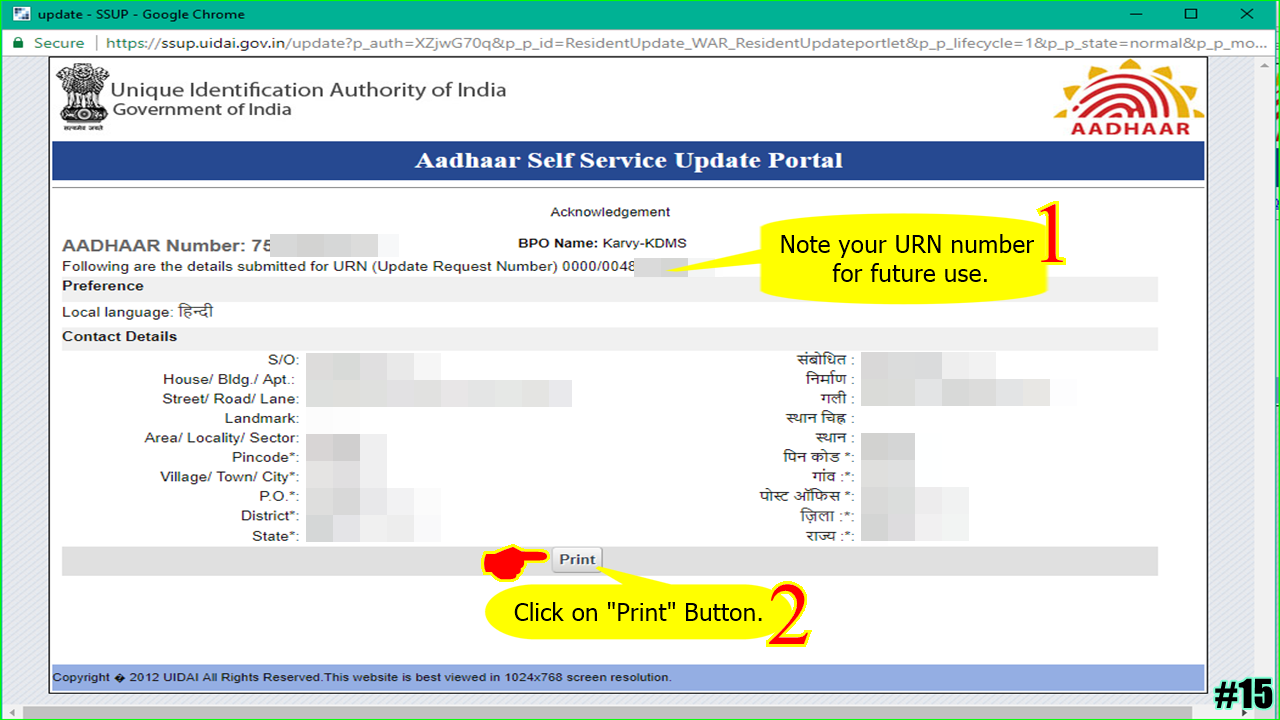
Task: Click the Acknowledgement heading
Action: click(x=610, y=211)
